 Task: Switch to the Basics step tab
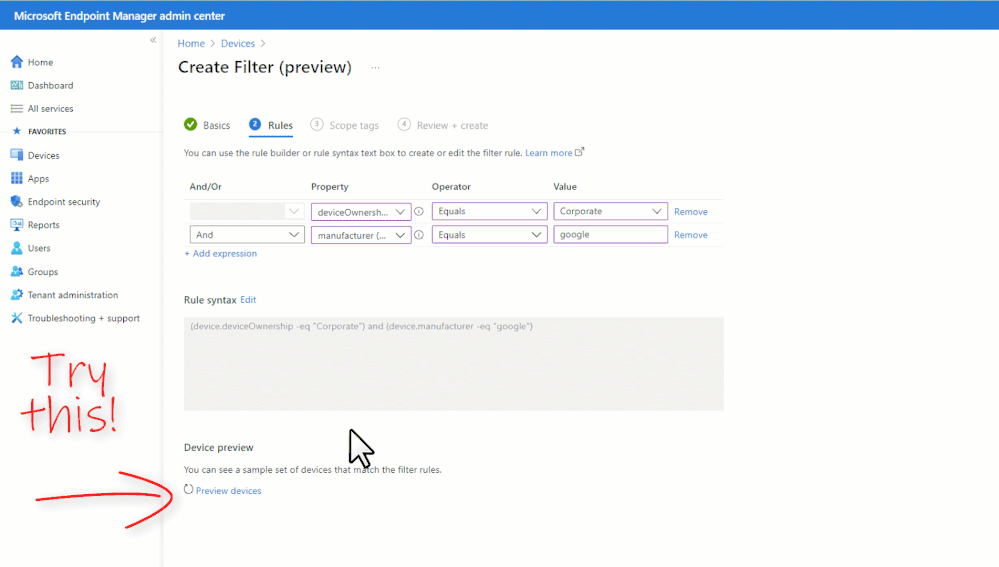pos(207,126)
